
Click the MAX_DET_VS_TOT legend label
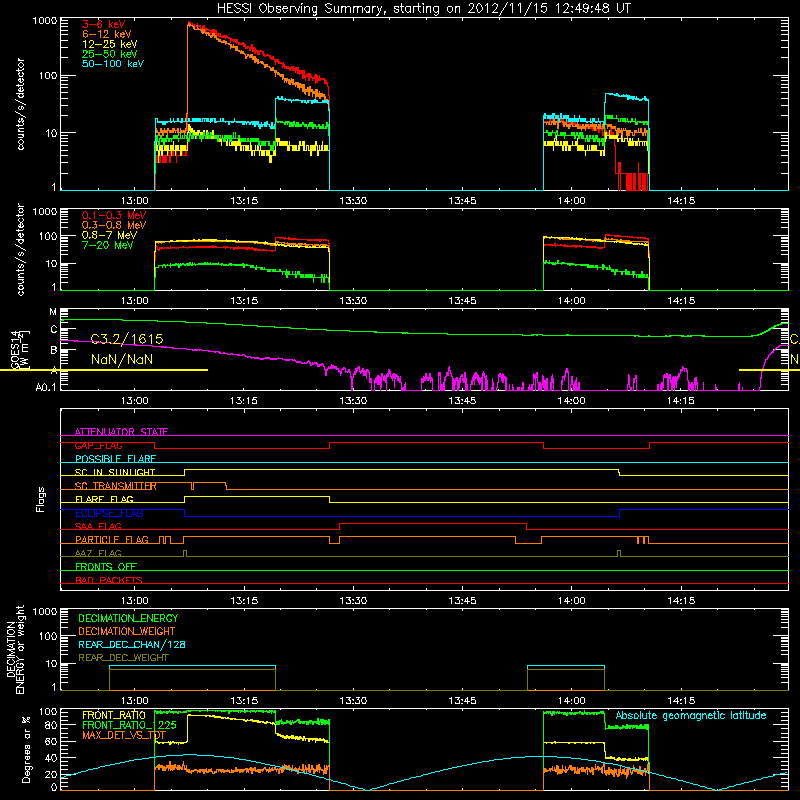(124, 735)
